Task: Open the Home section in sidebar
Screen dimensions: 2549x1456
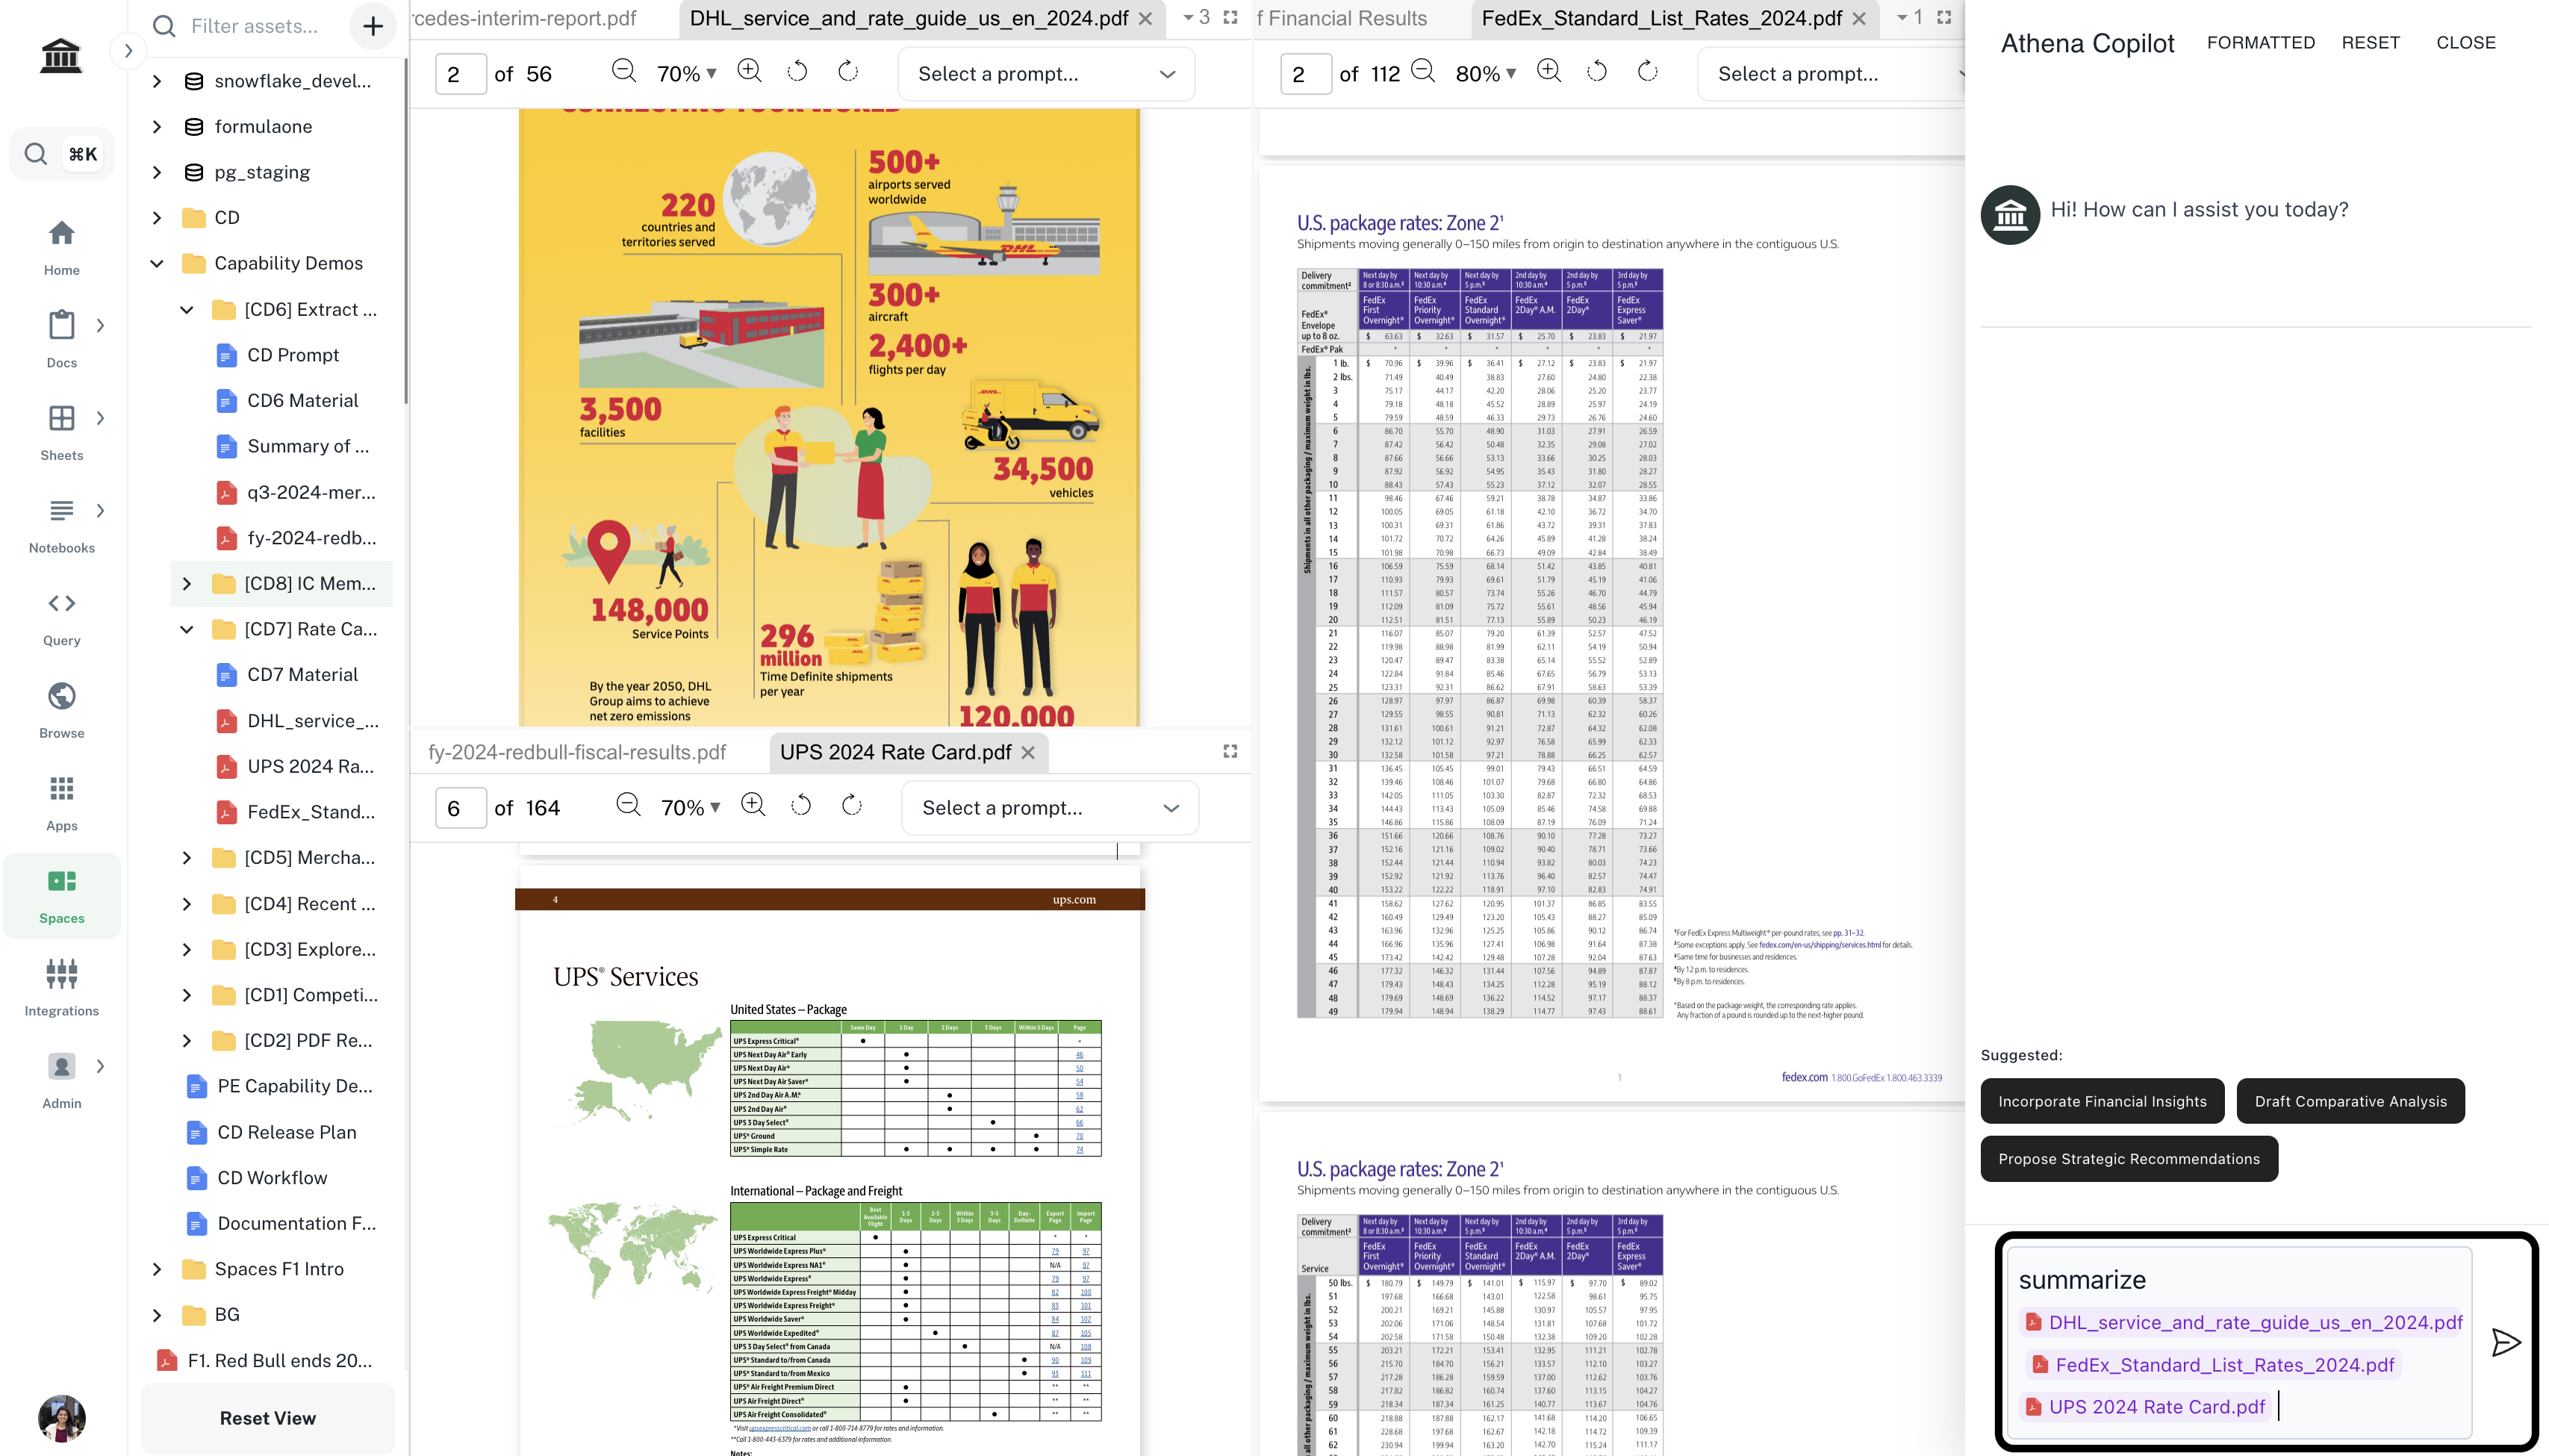Action: (x=61, y=247)
